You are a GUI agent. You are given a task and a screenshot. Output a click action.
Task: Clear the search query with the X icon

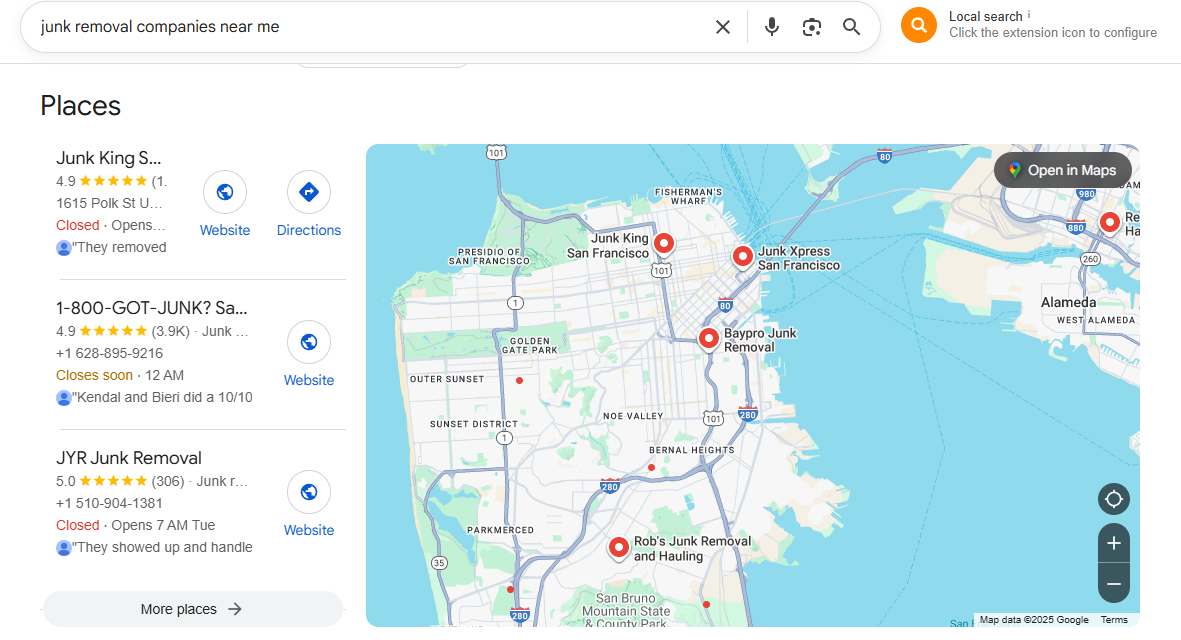pos(723,27)
